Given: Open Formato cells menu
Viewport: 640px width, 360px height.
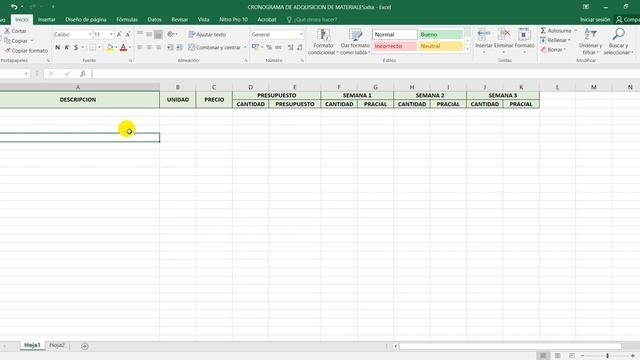Looking at the screenshot, I should click(x=524, y=40).
